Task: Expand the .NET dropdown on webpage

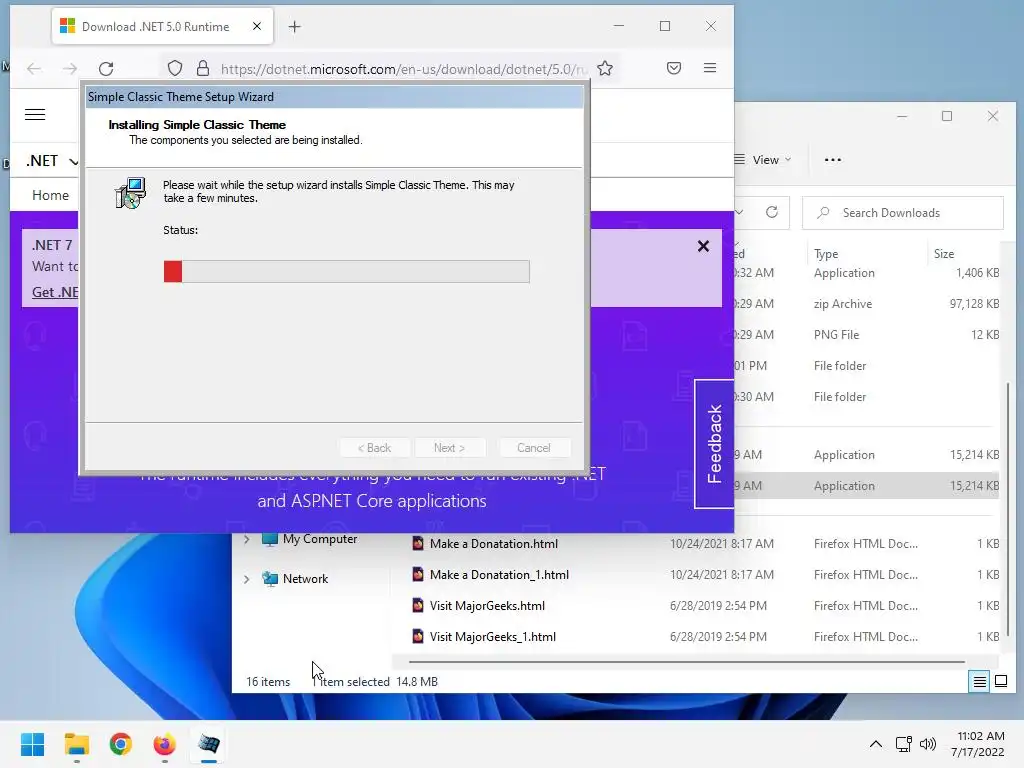Action: (x=52, y=161)
